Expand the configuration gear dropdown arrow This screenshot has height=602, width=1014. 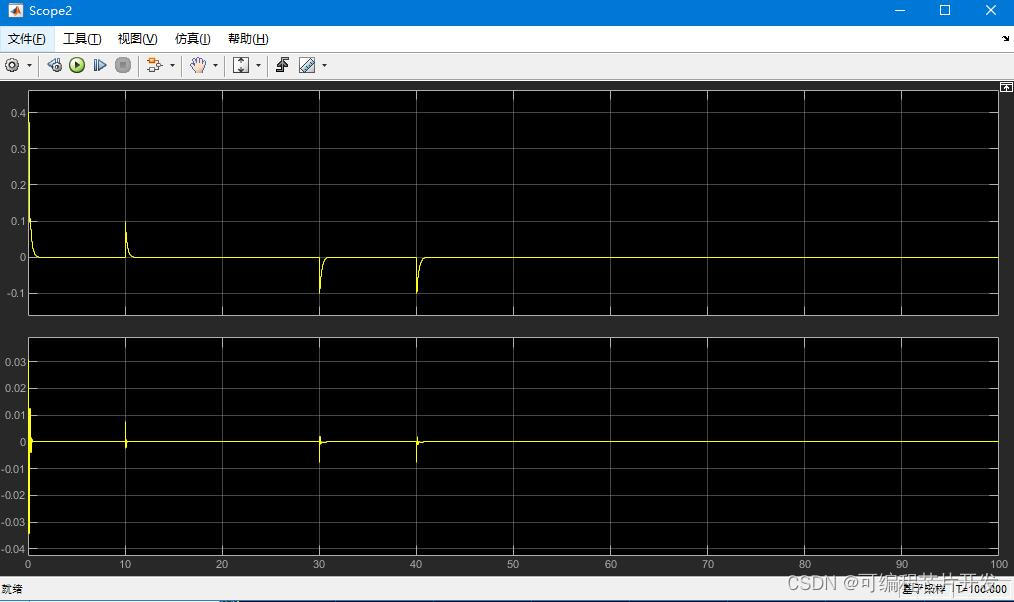pyautogui.click(x=29, y=65)
